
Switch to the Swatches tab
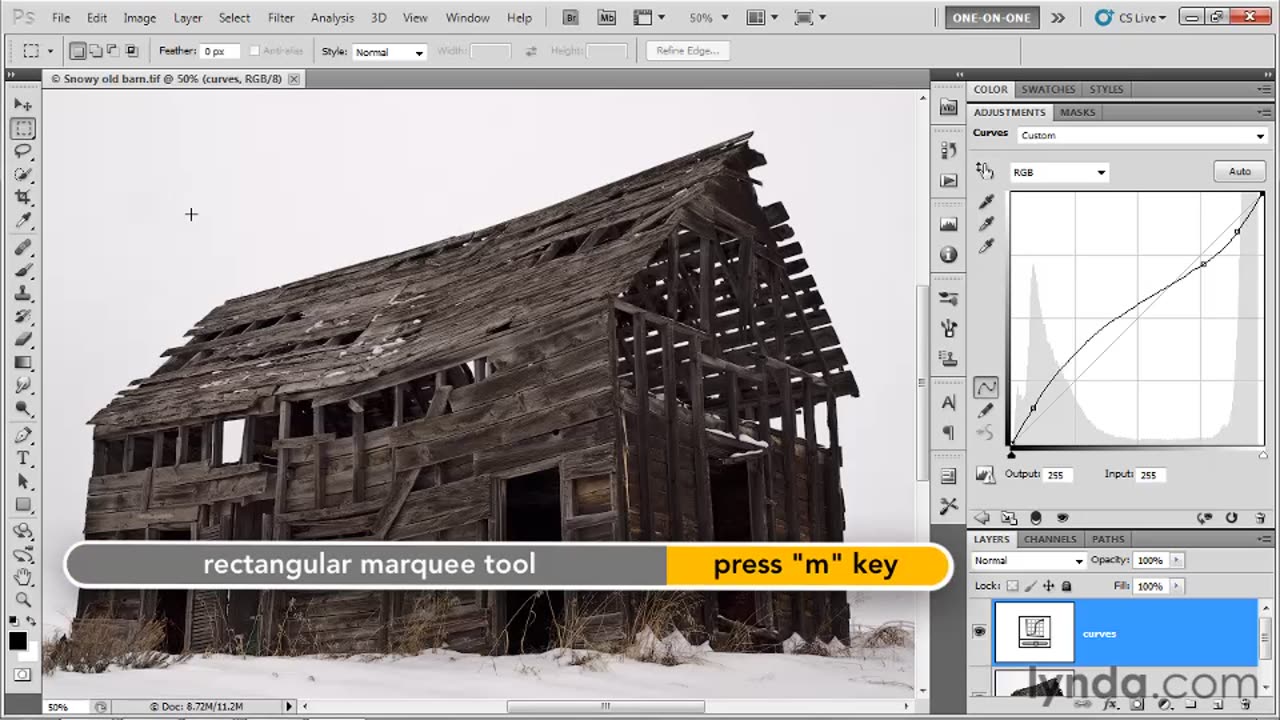coord(1048,89)
